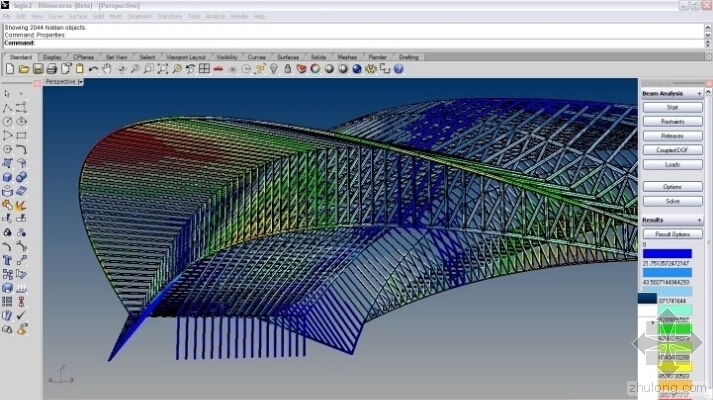713x400 pixels.
Task: Select the Pan hand tool
Action: pos(108,69)
